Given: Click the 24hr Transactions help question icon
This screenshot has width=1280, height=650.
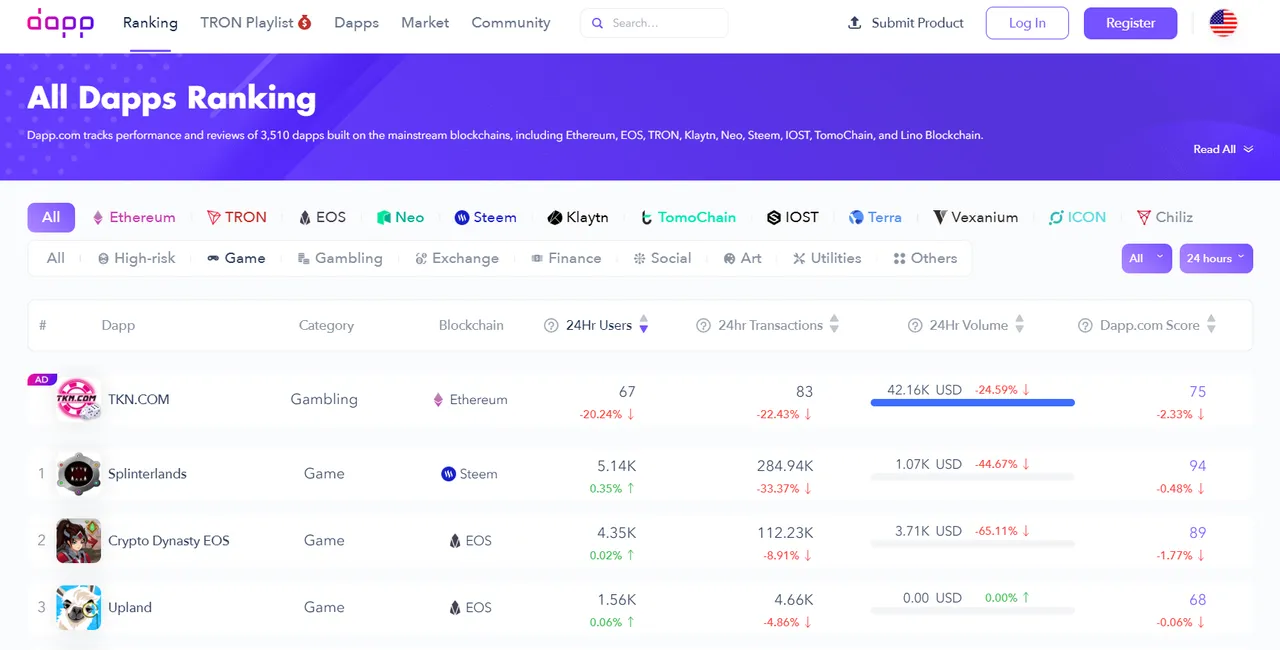Looking at the screenshot, I should tap(703, 325).
